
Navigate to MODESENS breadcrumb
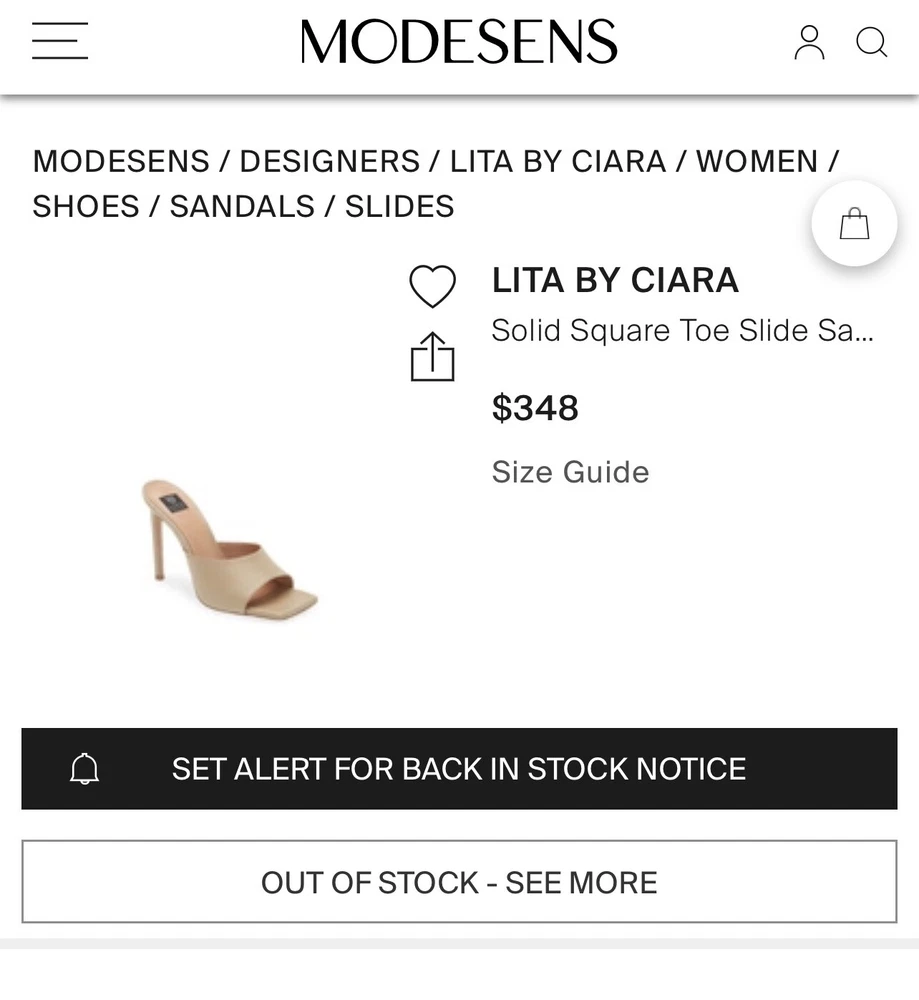[121, 161]
